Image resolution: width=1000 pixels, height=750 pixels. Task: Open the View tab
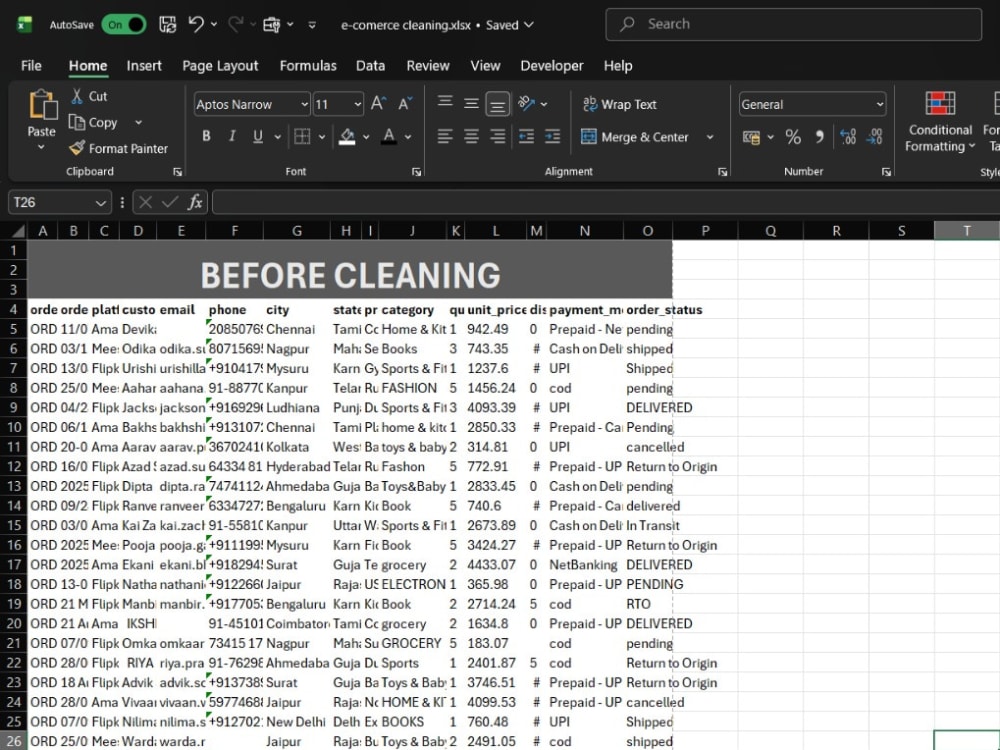pos(485,66)
